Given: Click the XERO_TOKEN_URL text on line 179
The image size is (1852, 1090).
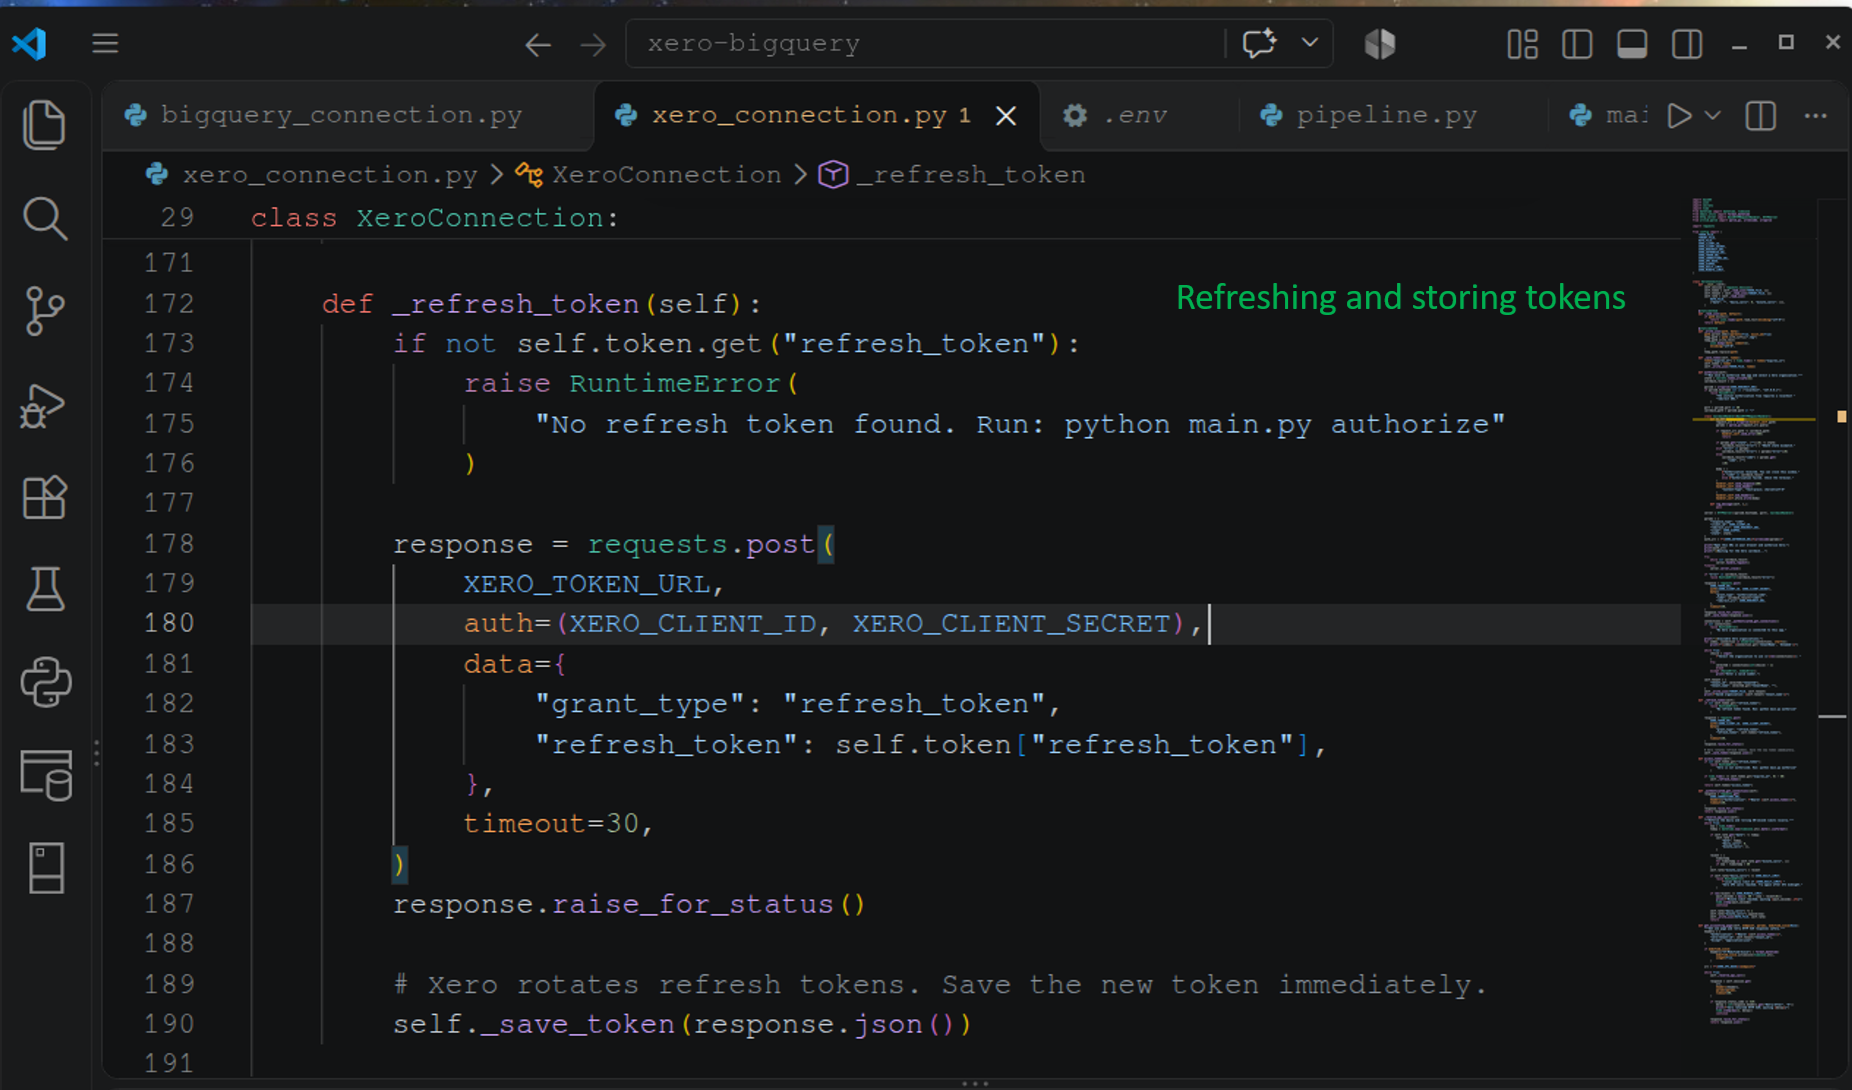Looking at the screenshot, I should (x=586, y=584).
